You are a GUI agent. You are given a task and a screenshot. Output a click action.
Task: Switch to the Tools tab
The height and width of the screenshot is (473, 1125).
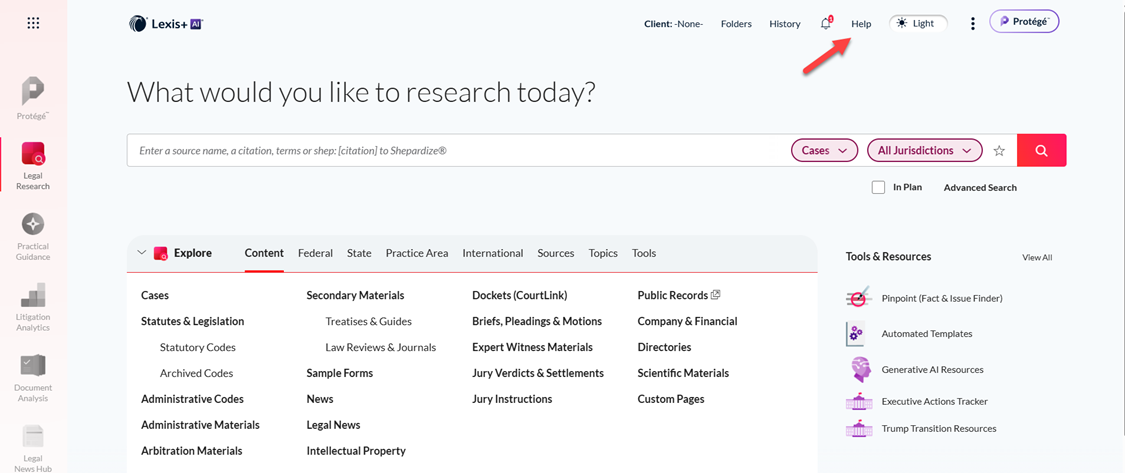click(644, 253)
